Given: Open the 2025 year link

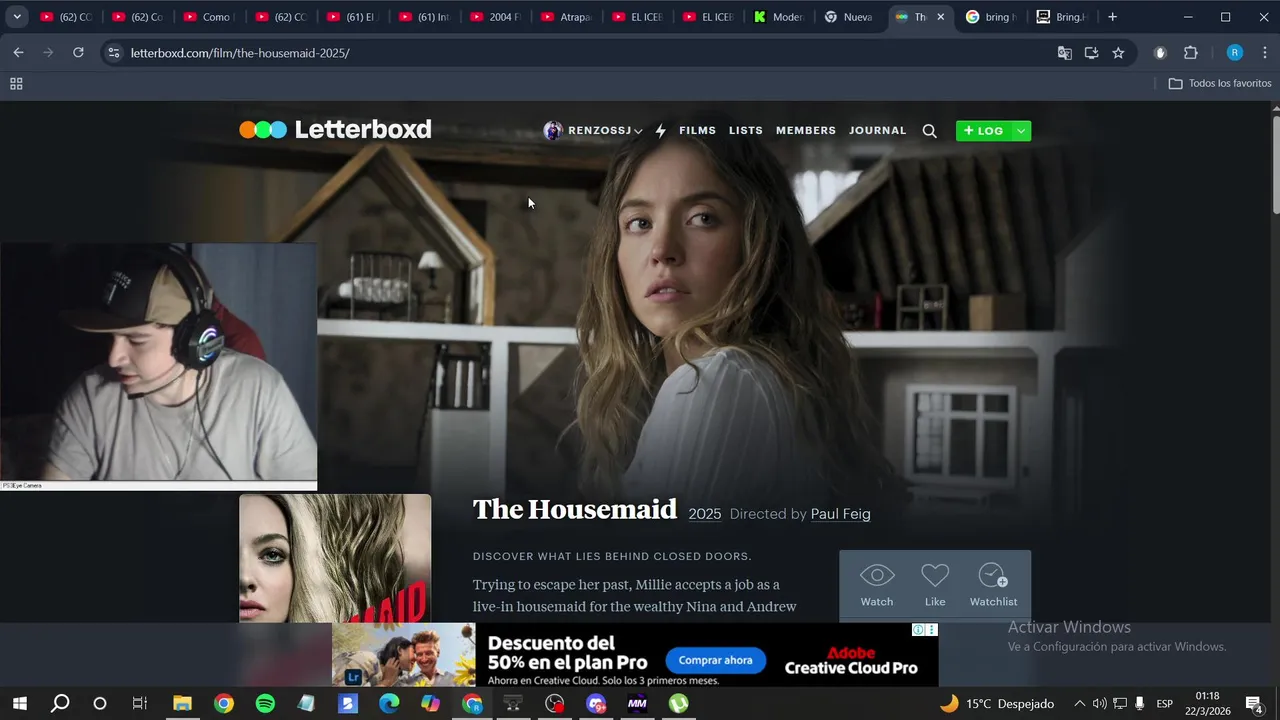Looking at the screenshot, I should tap(704, 514).
